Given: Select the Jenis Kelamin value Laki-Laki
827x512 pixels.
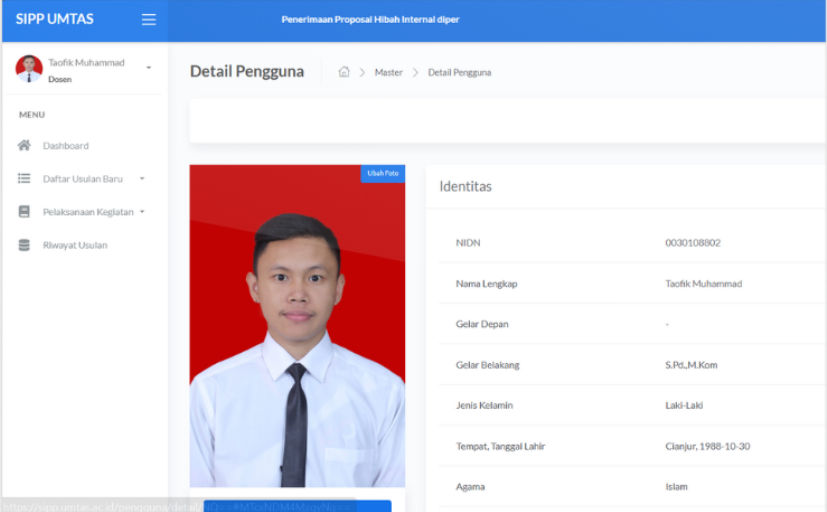Looking at the screenshot, I should coord(684,405).
